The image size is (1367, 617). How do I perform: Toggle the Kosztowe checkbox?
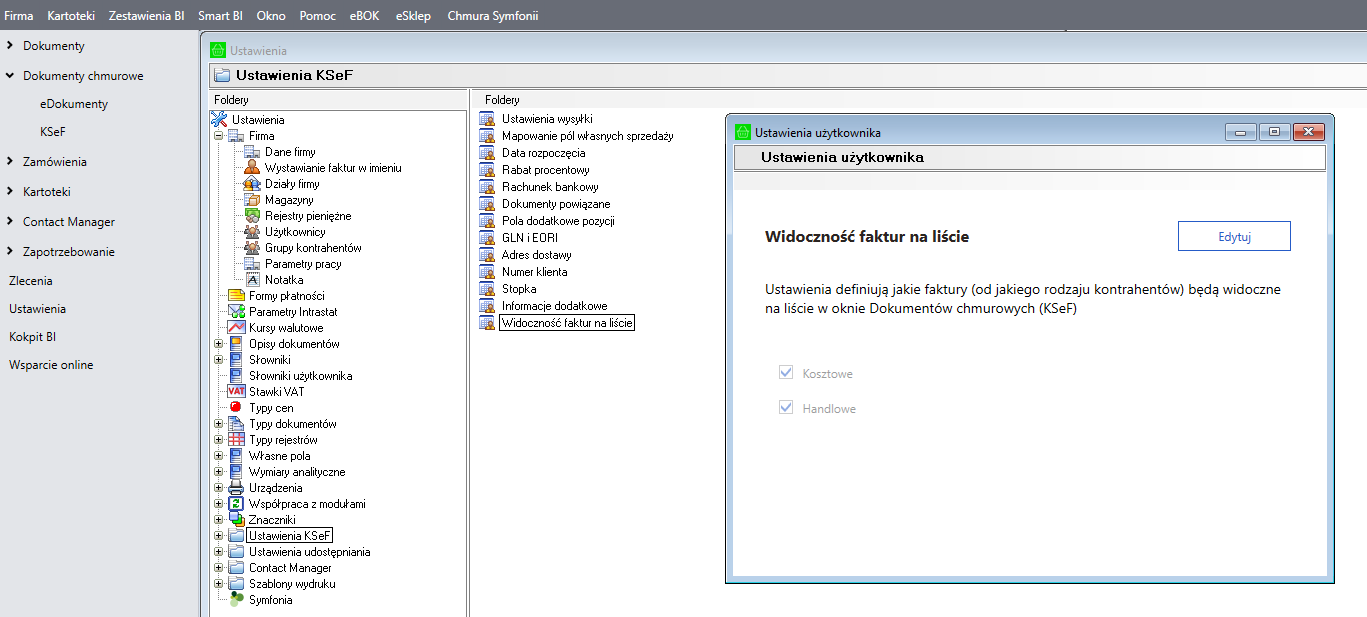pos(786,373)
